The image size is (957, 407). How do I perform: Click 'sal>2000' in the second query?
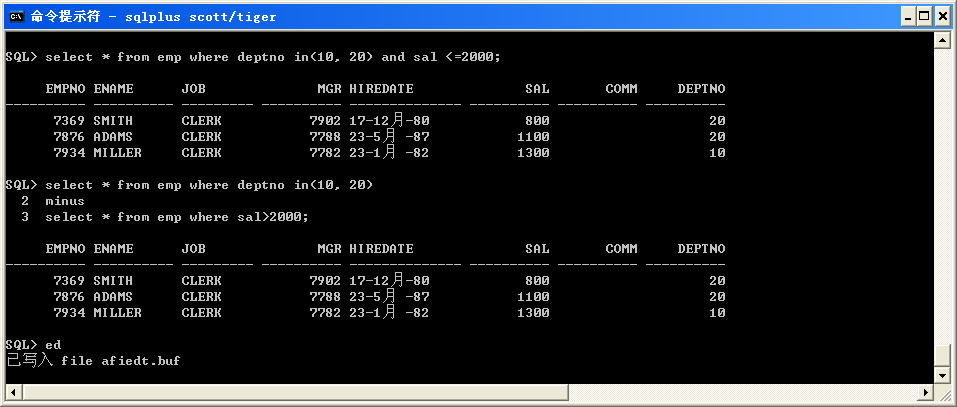point(277,217)
